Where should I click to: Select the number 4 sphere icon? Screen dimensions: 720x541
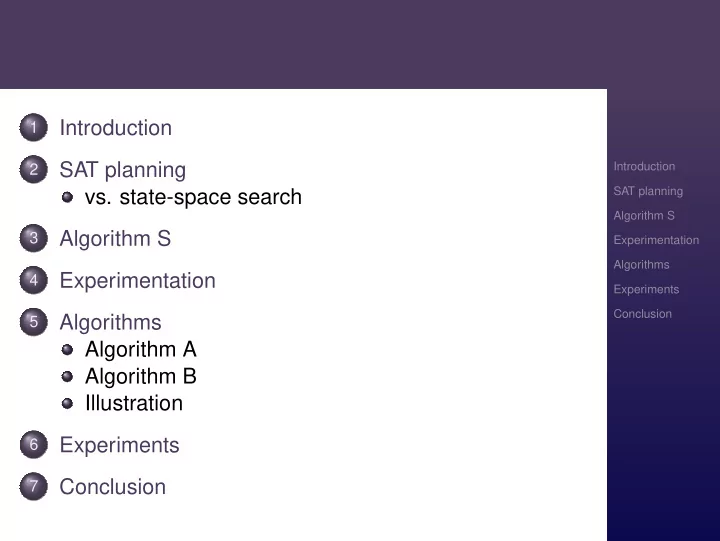coord(34,280)
